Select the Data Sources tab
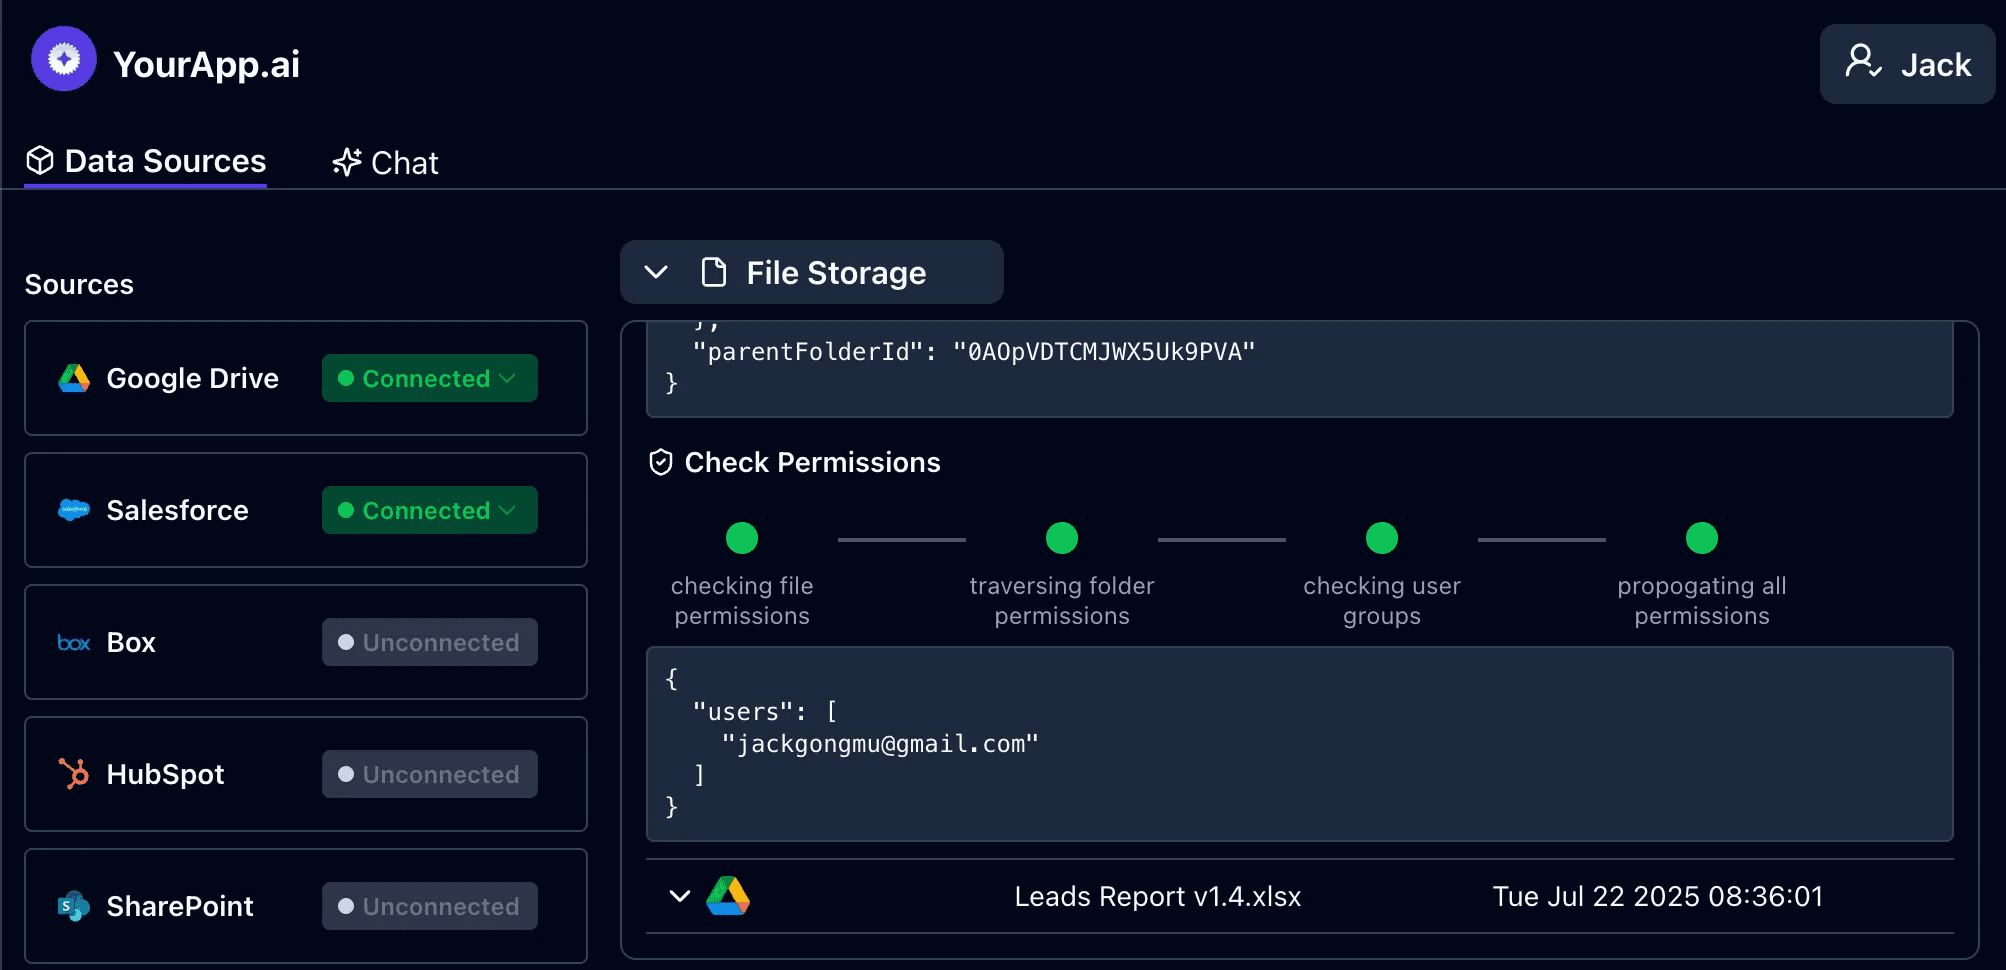2006x970 pixels. (x=146, y=161)
